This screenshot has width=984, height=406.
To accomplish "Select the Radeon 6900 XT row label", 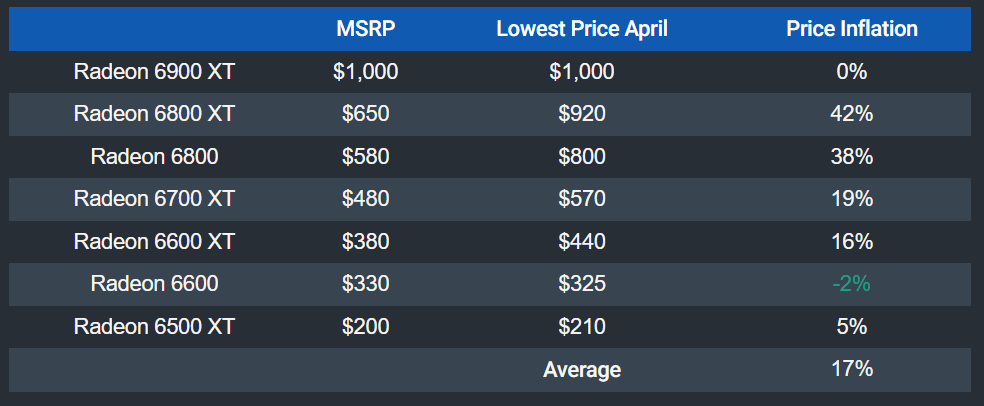I will click(154, 71).
